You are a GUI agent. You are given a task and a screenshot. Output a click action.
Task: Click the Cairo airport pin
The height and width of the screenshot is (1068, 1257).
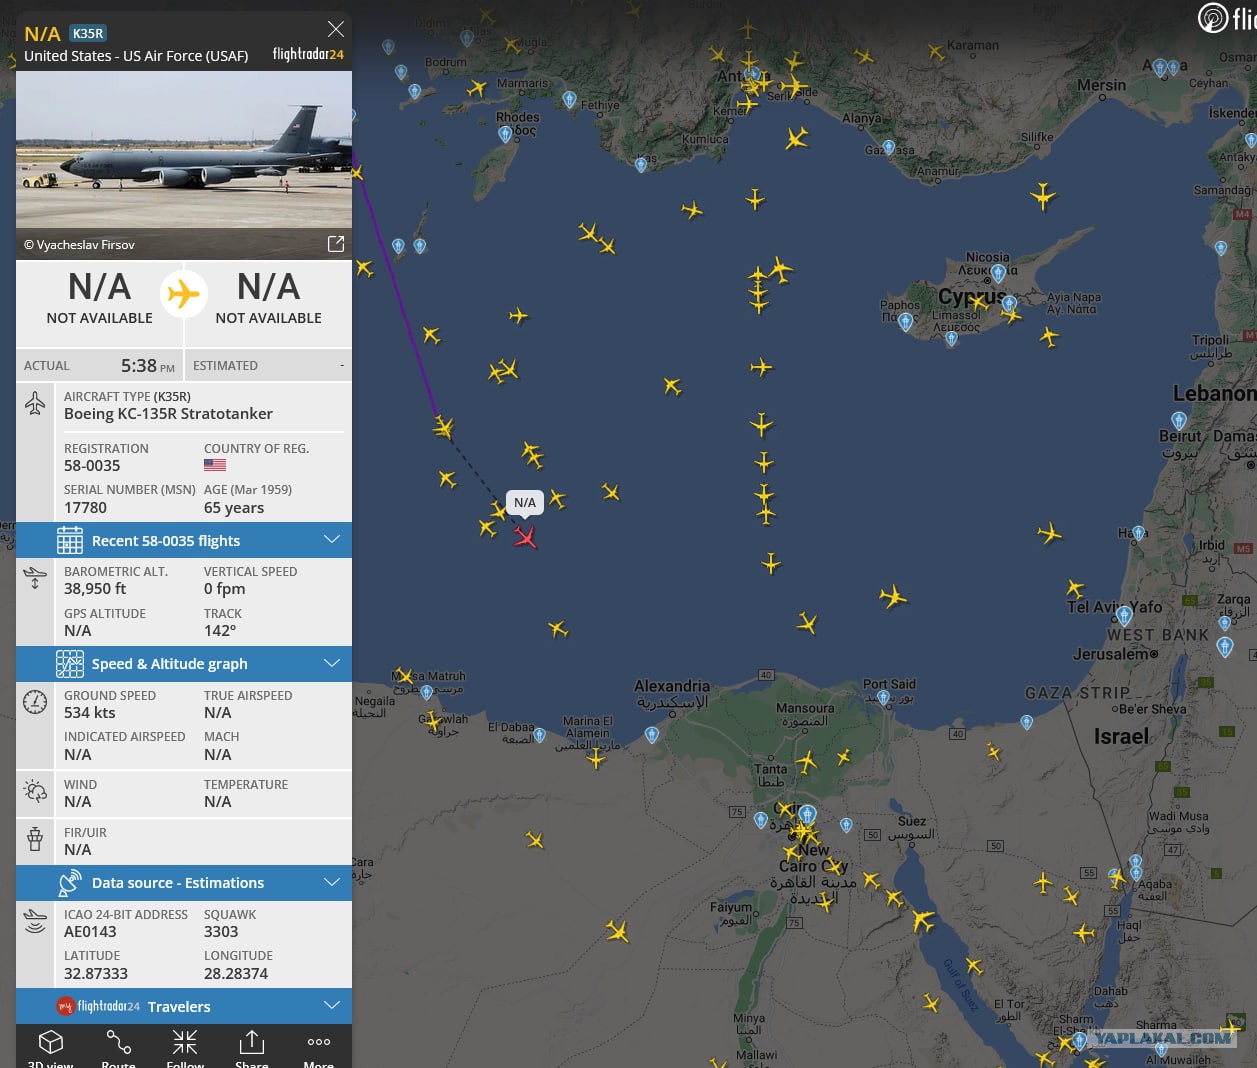click(x=807, y=814)
